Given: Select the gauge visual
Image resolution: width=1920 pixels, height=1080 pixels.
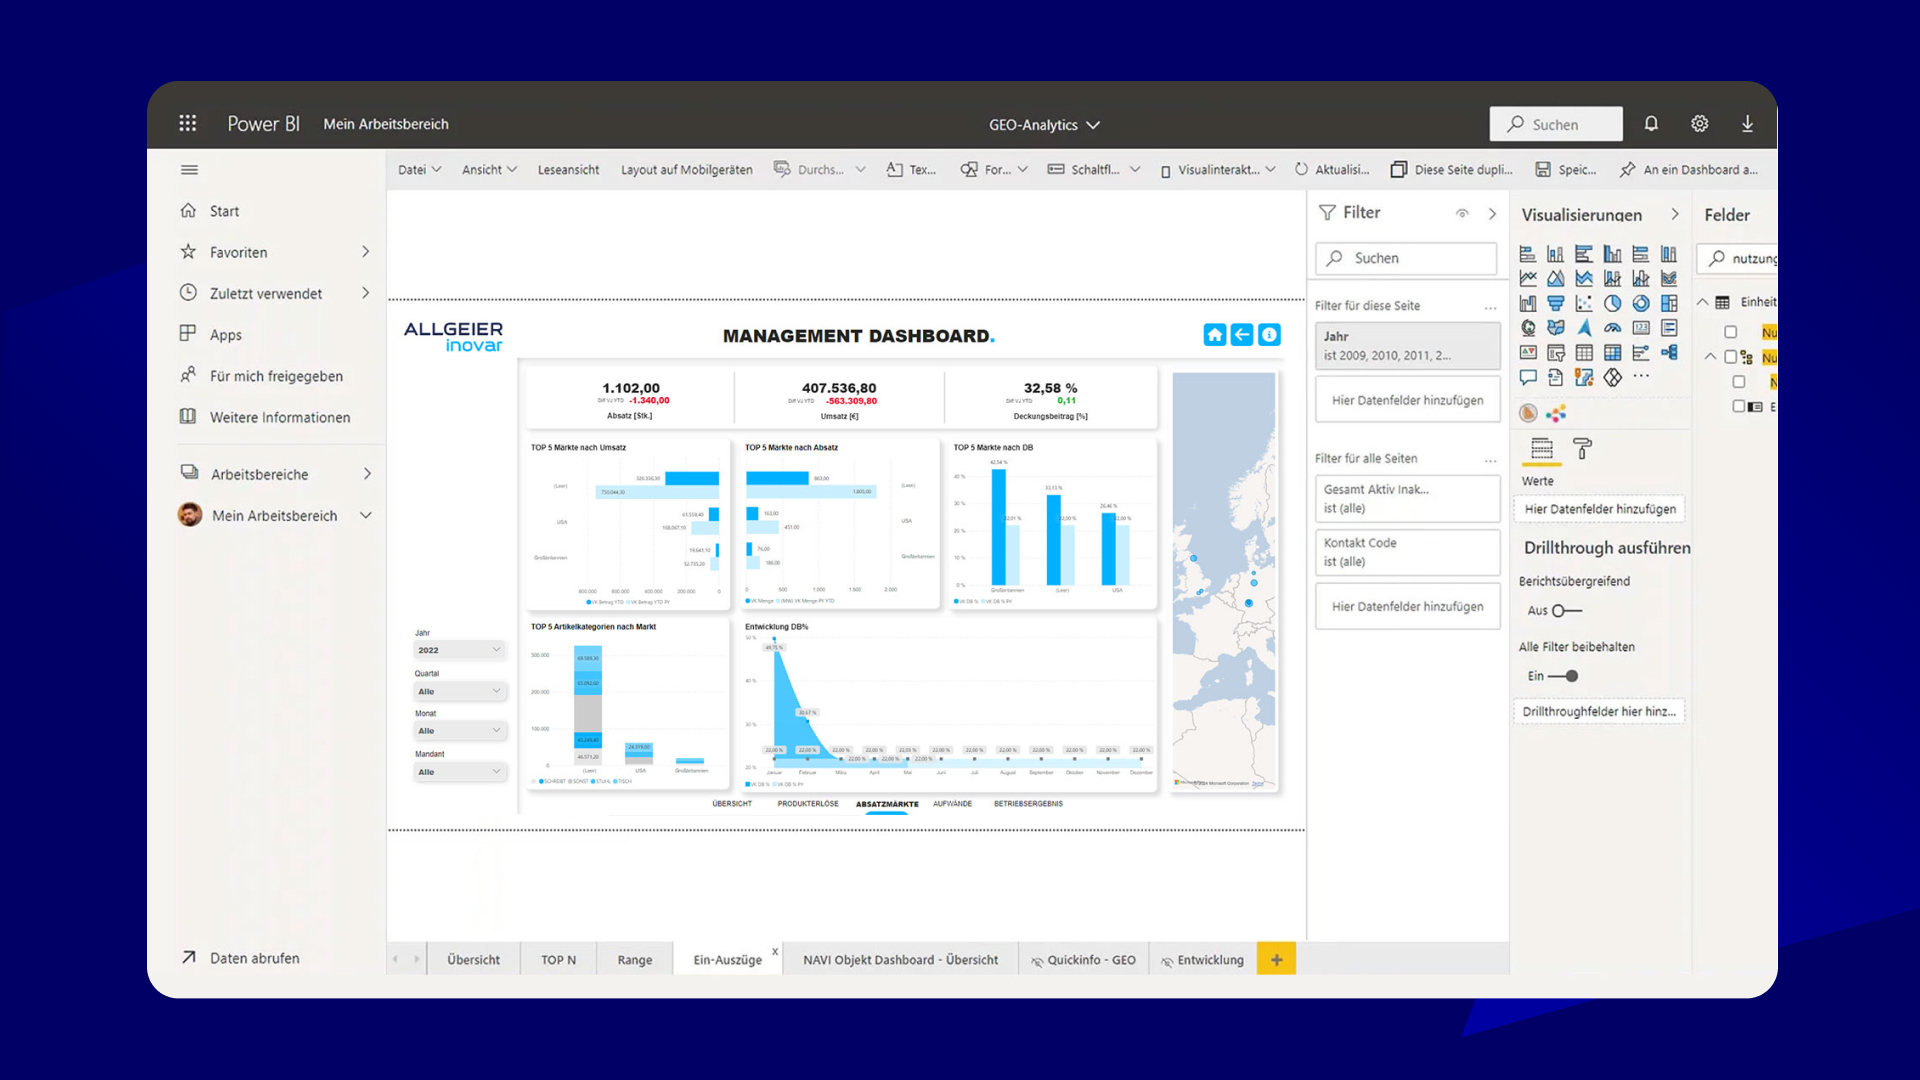Looking at the screenshot, I should tap(1612, 328).
